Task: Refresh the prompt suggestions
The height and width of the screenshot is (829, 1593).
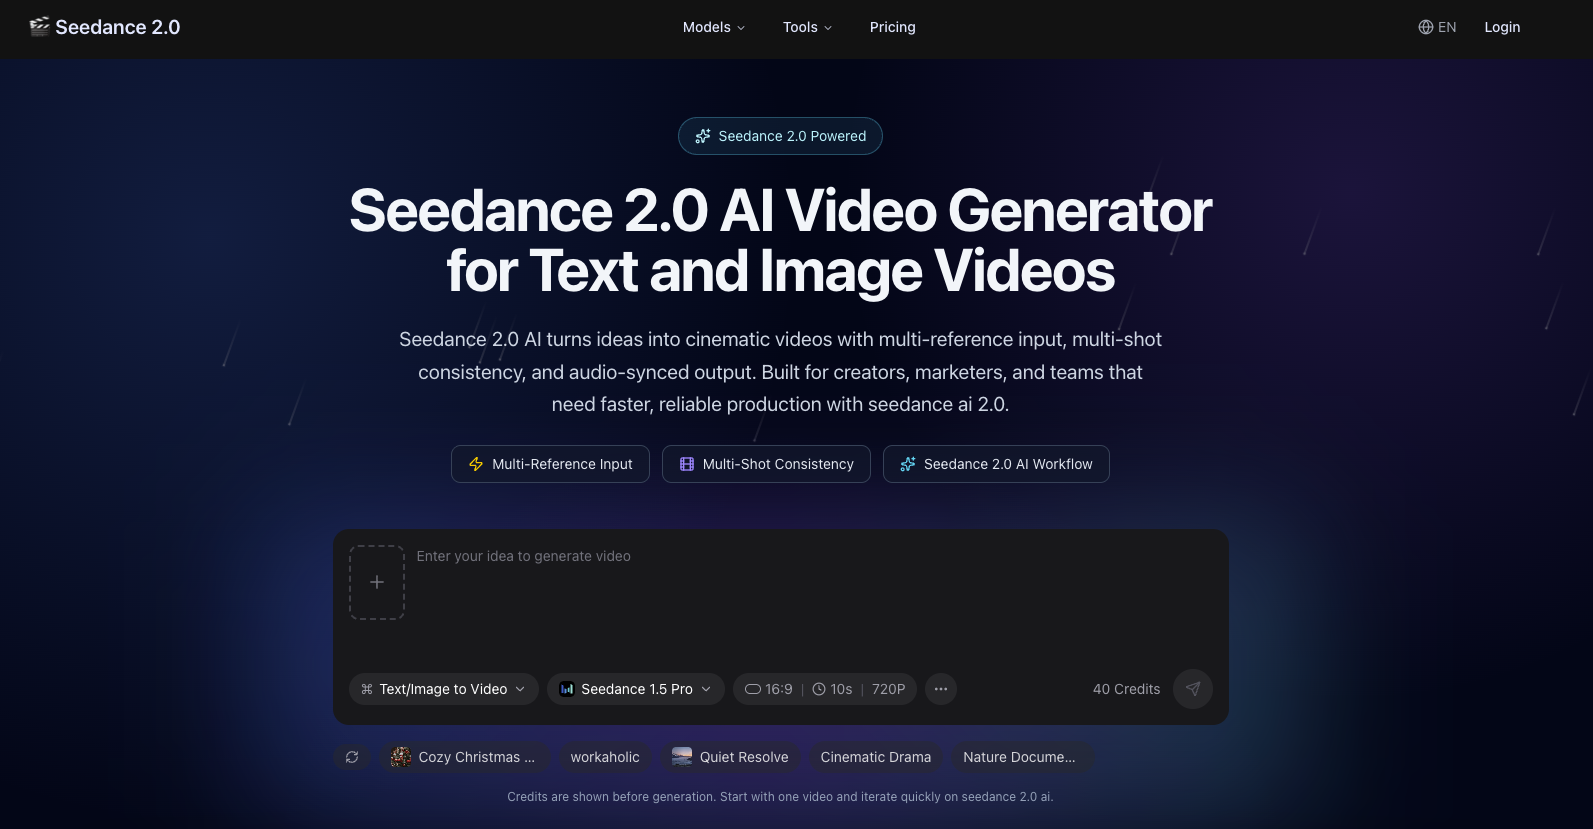Action: coord(352,757)
